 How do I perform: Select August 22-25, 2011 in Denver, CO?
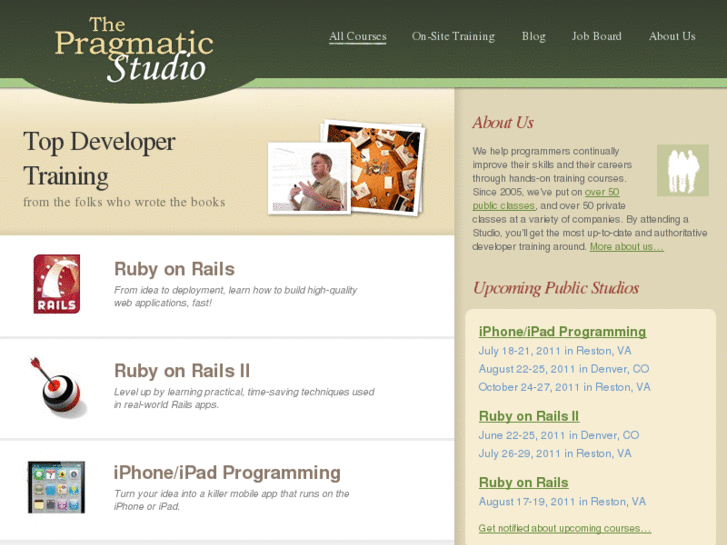564,369
